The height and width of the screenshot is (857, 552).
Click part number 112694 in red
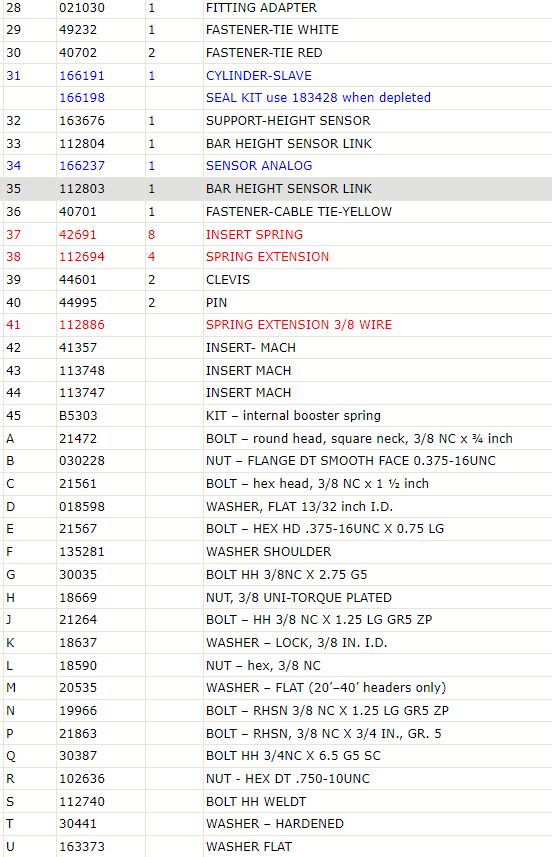81,257
